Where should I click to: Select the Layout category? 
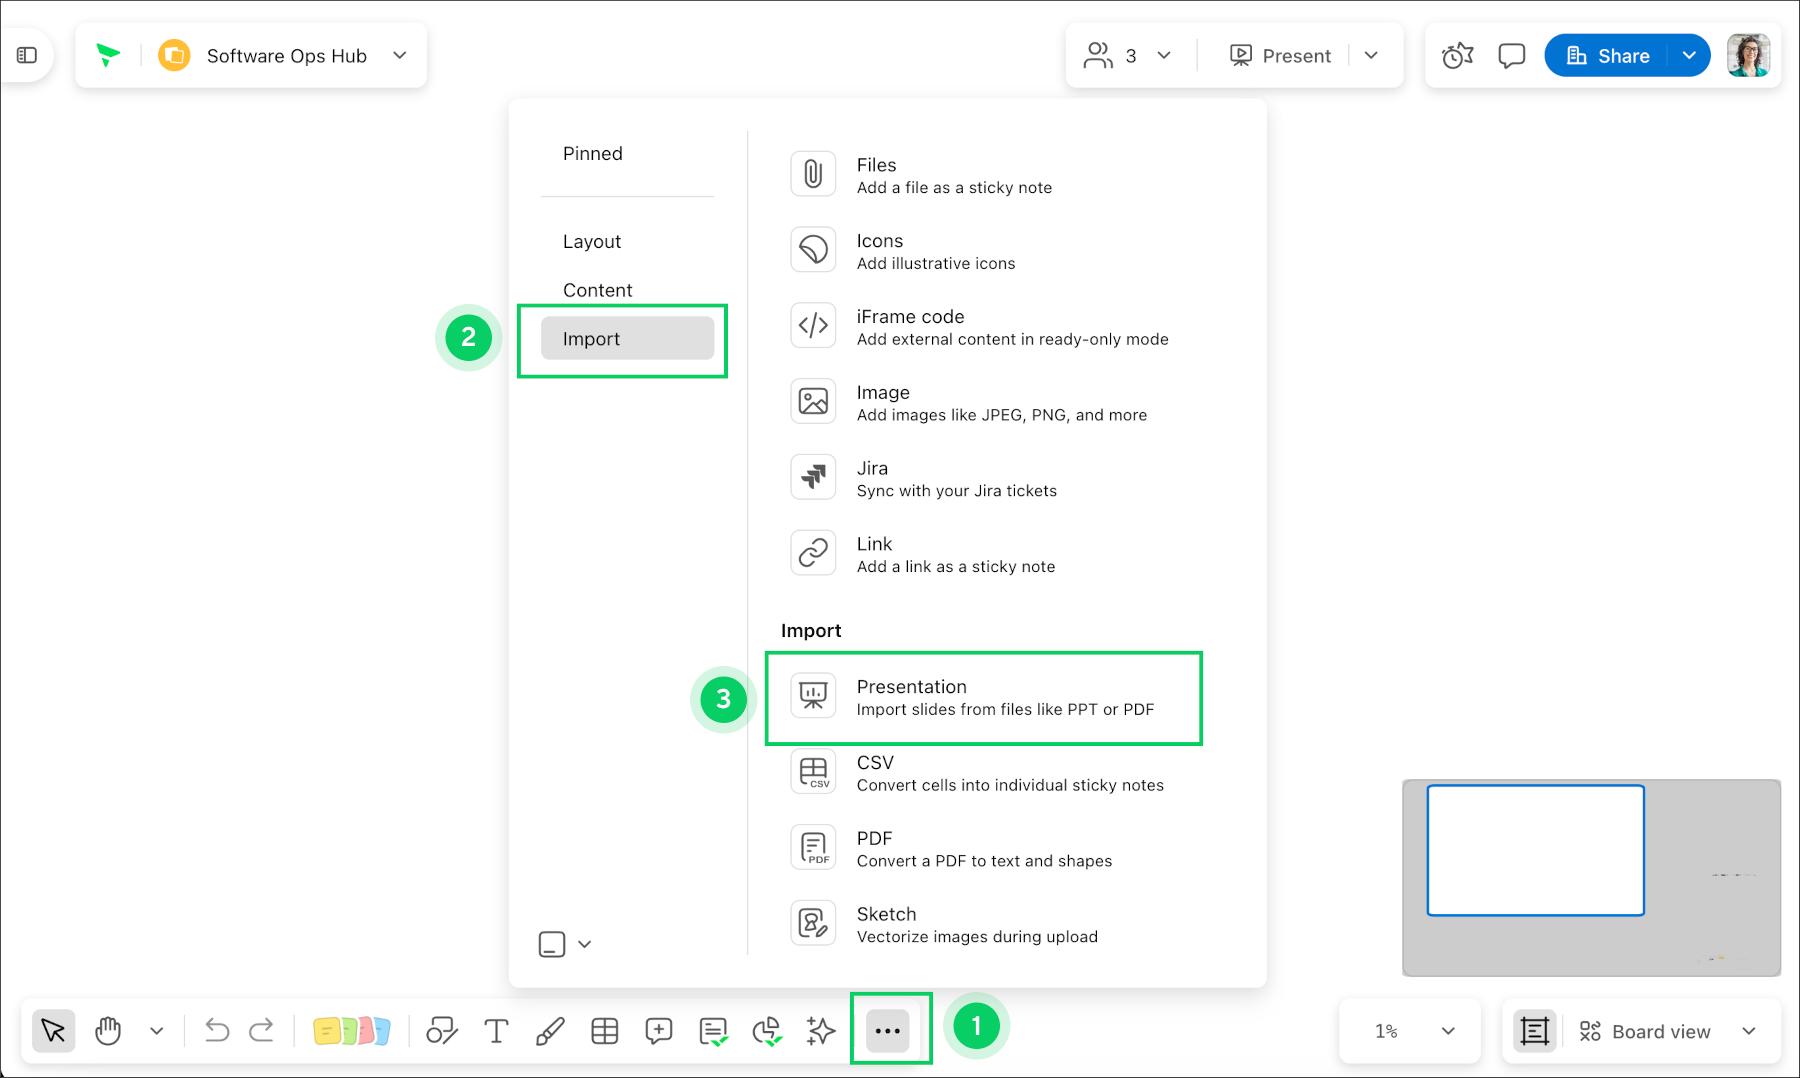coord(591,241)
